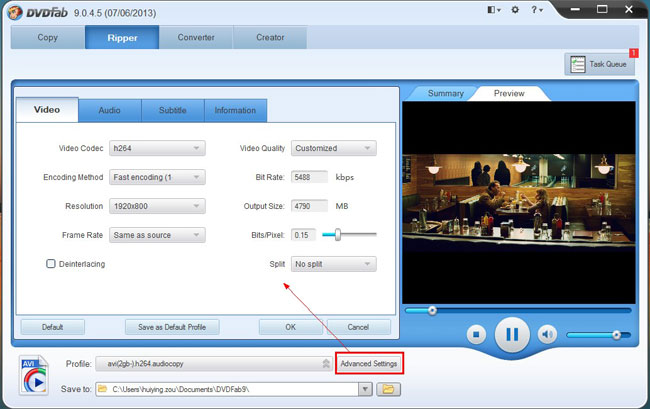Select the Preview tab

509,94
